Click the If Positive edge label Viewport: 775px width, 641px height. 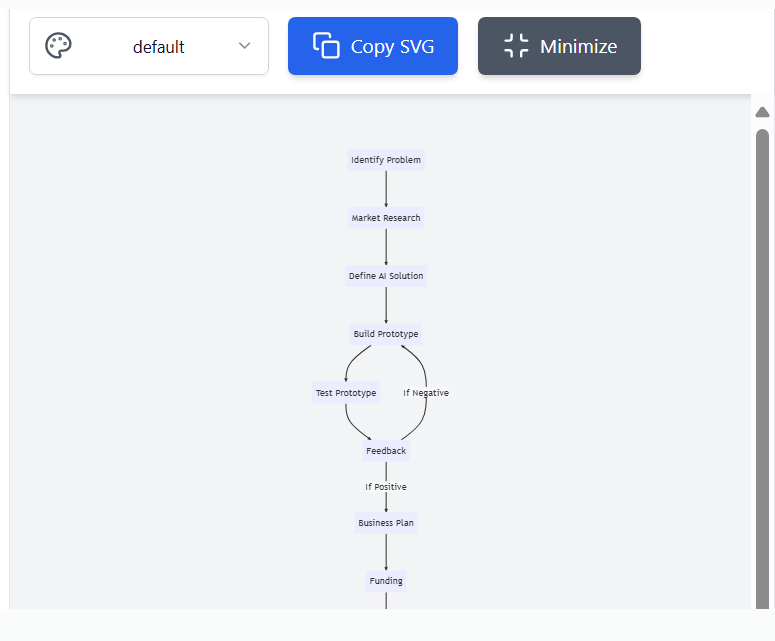pyautogui.click(x=386, y=487)
